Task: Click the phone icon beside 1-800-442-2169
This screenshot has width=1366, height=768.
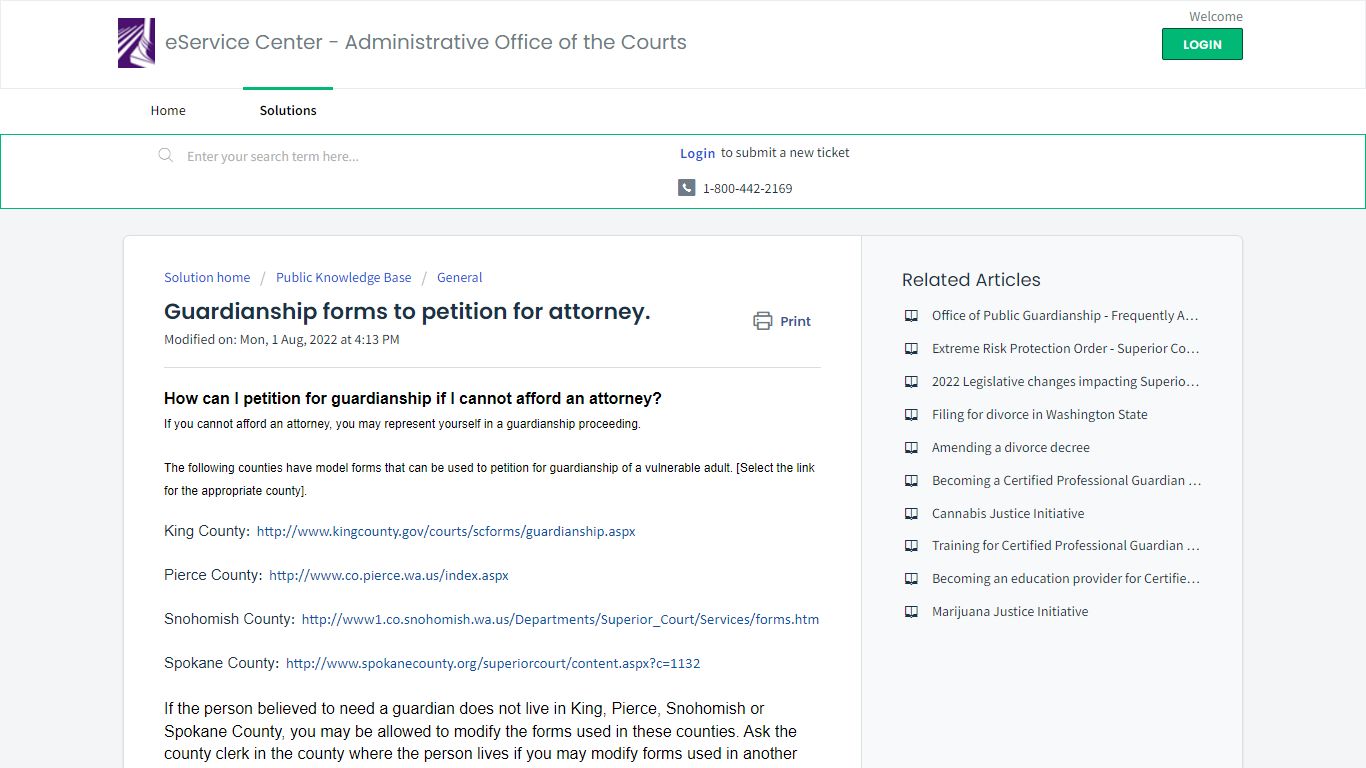Action: point(686,188)
